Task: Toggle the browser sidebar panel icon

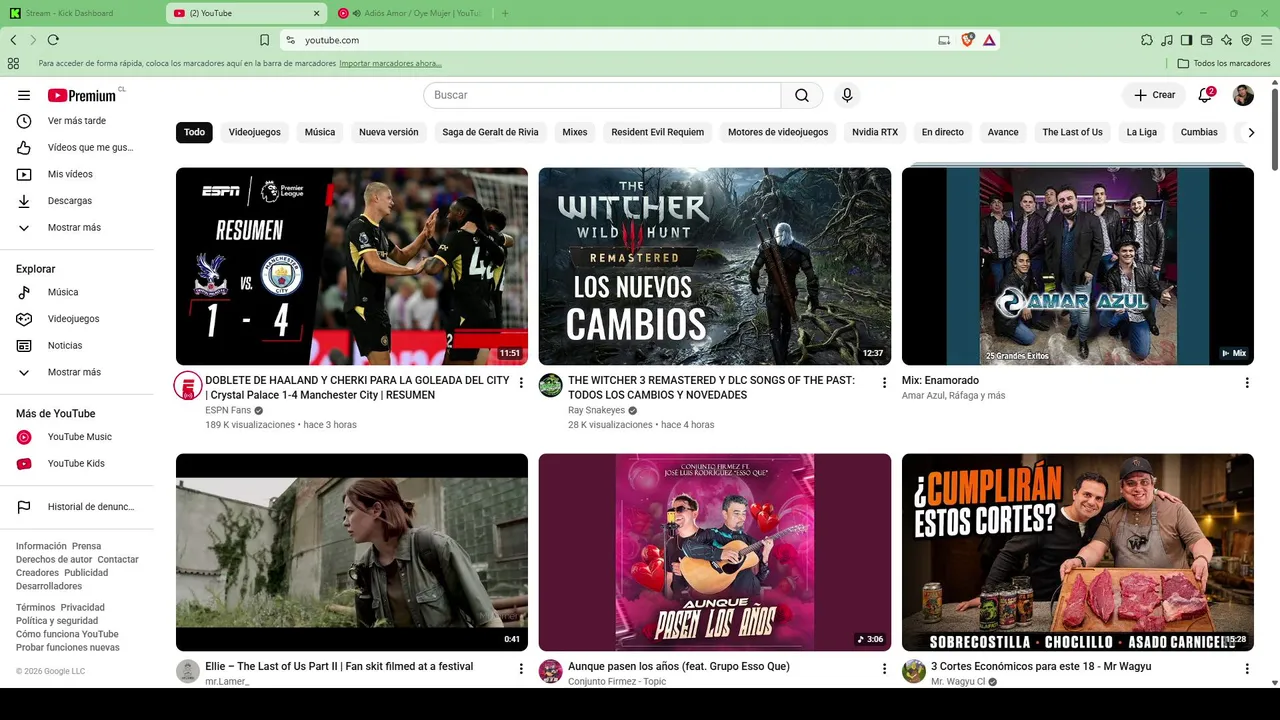Action: (1187, 40)
